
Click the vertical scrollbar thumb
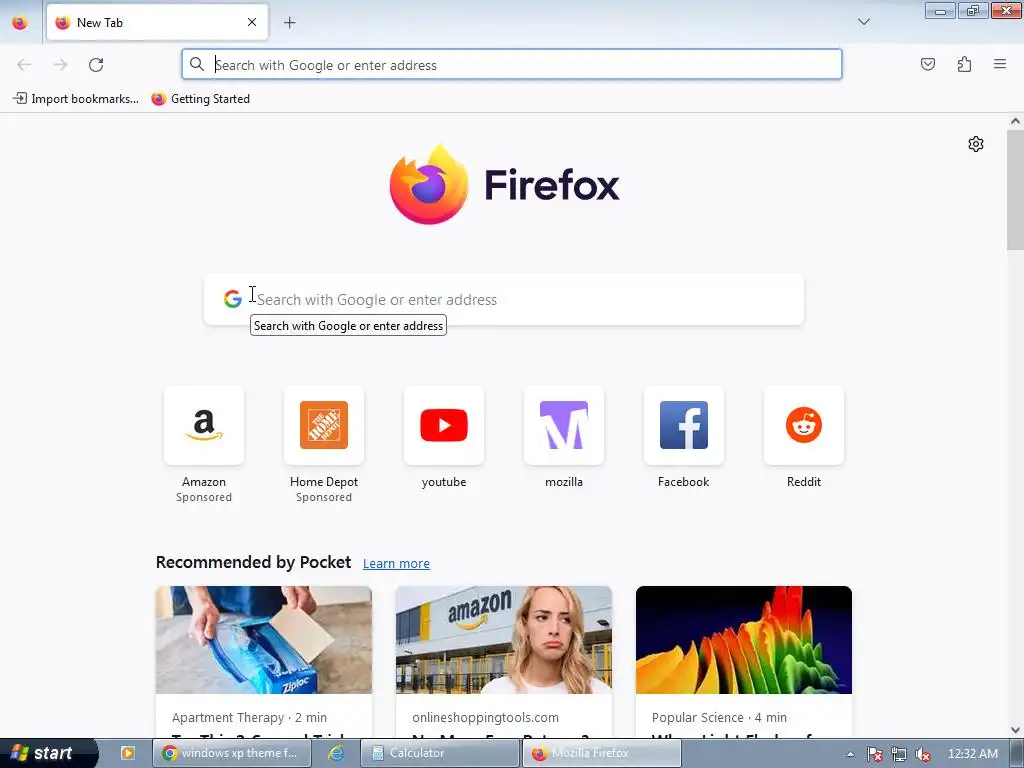[1015, 189]
